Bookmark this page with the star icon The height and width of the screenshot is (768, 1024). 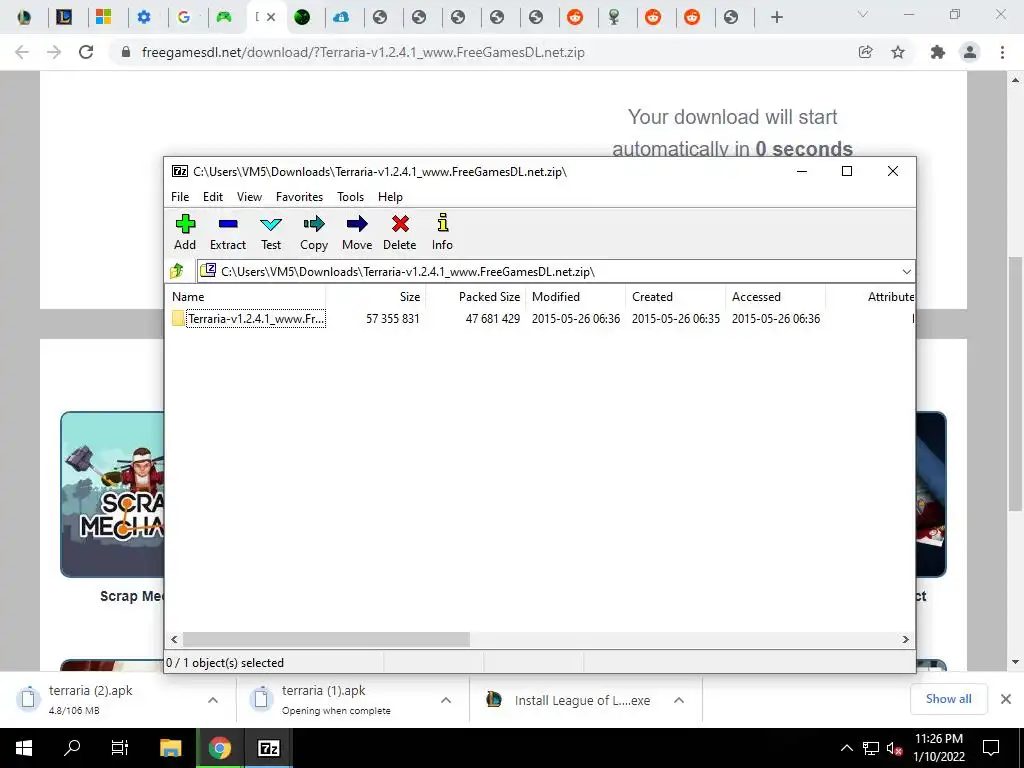point(898,52)
